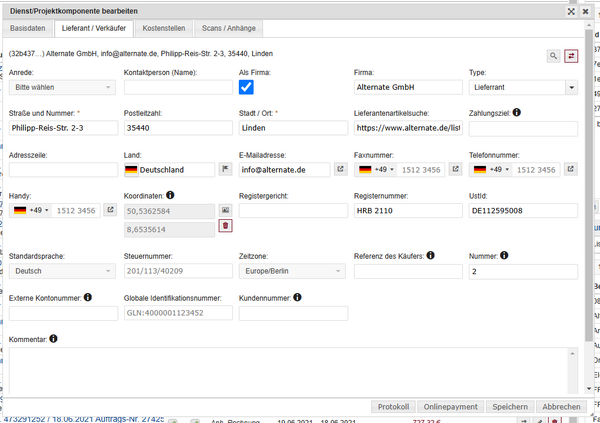600x423 pixels.
Task: Open the Standardsprache dropdown set to Deutsch
Action: click(x=63, y=271)
